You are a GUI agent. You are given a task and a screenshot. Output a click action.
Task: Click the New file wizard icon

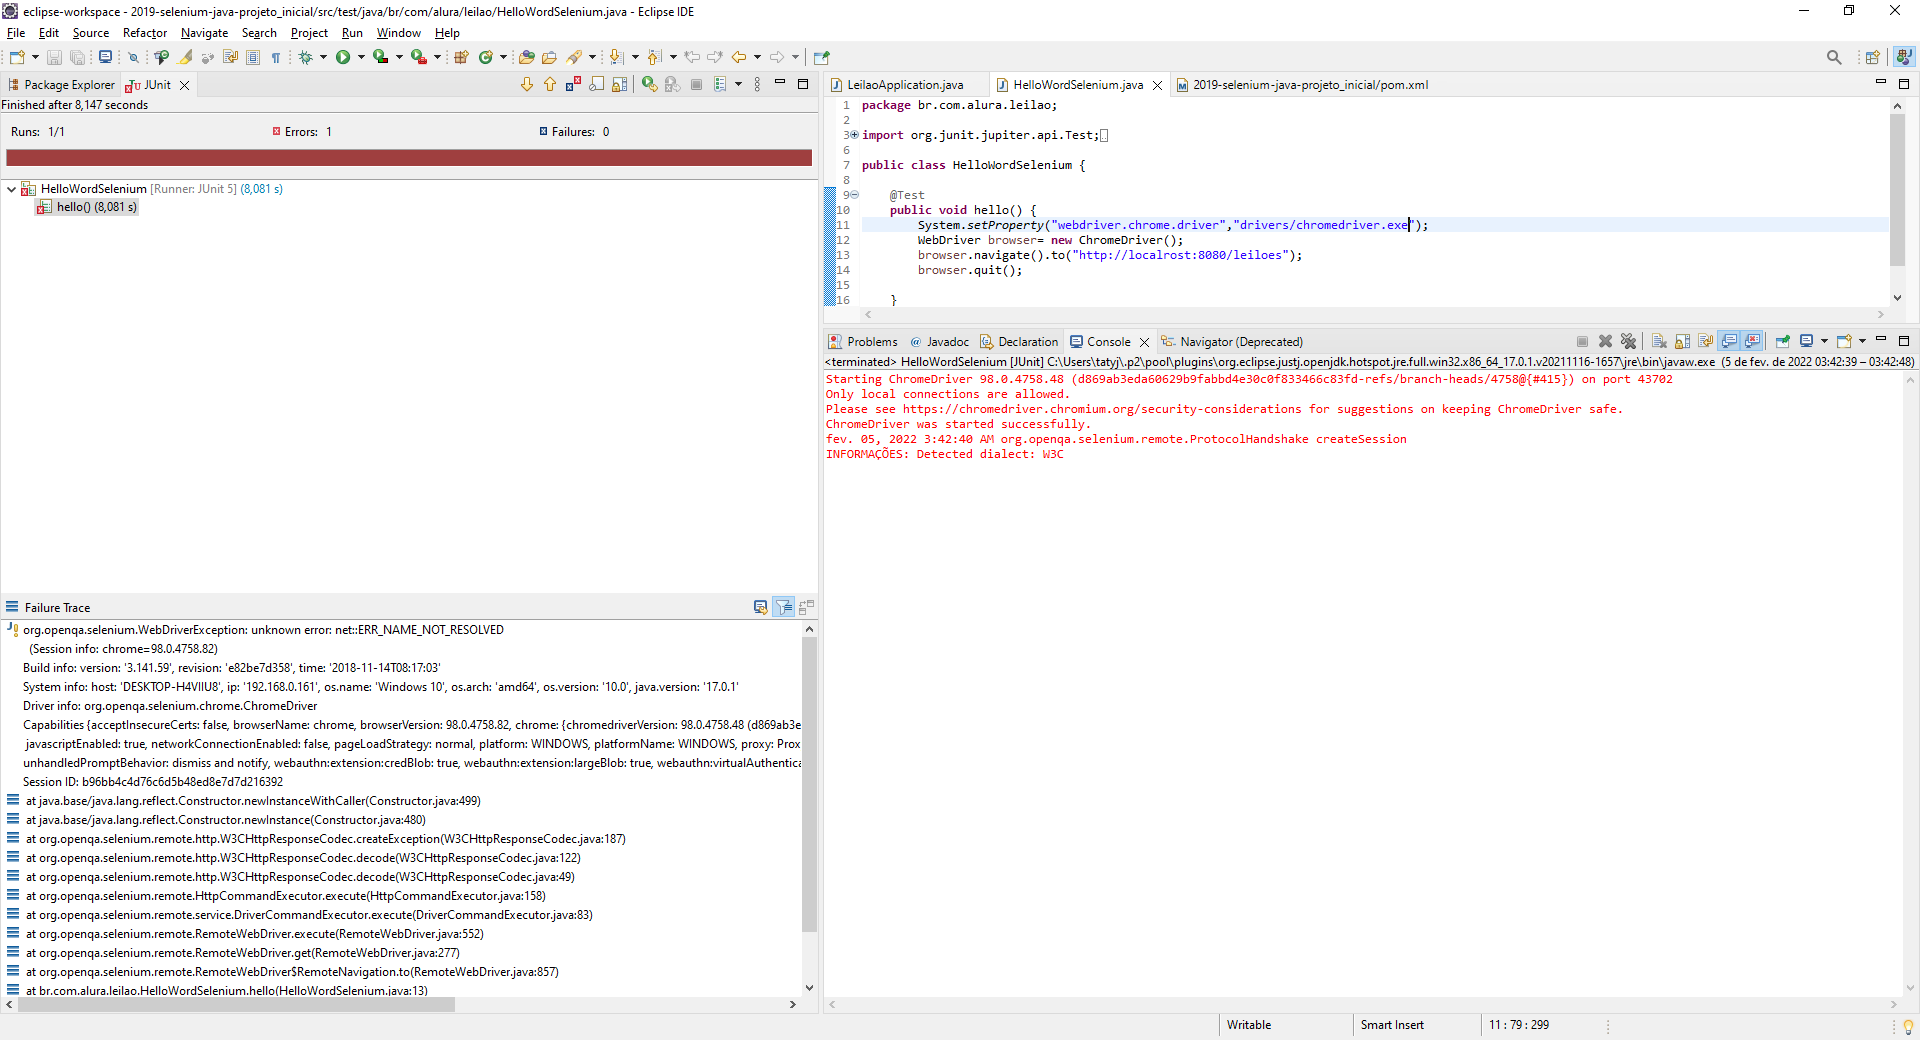(17, 57)
